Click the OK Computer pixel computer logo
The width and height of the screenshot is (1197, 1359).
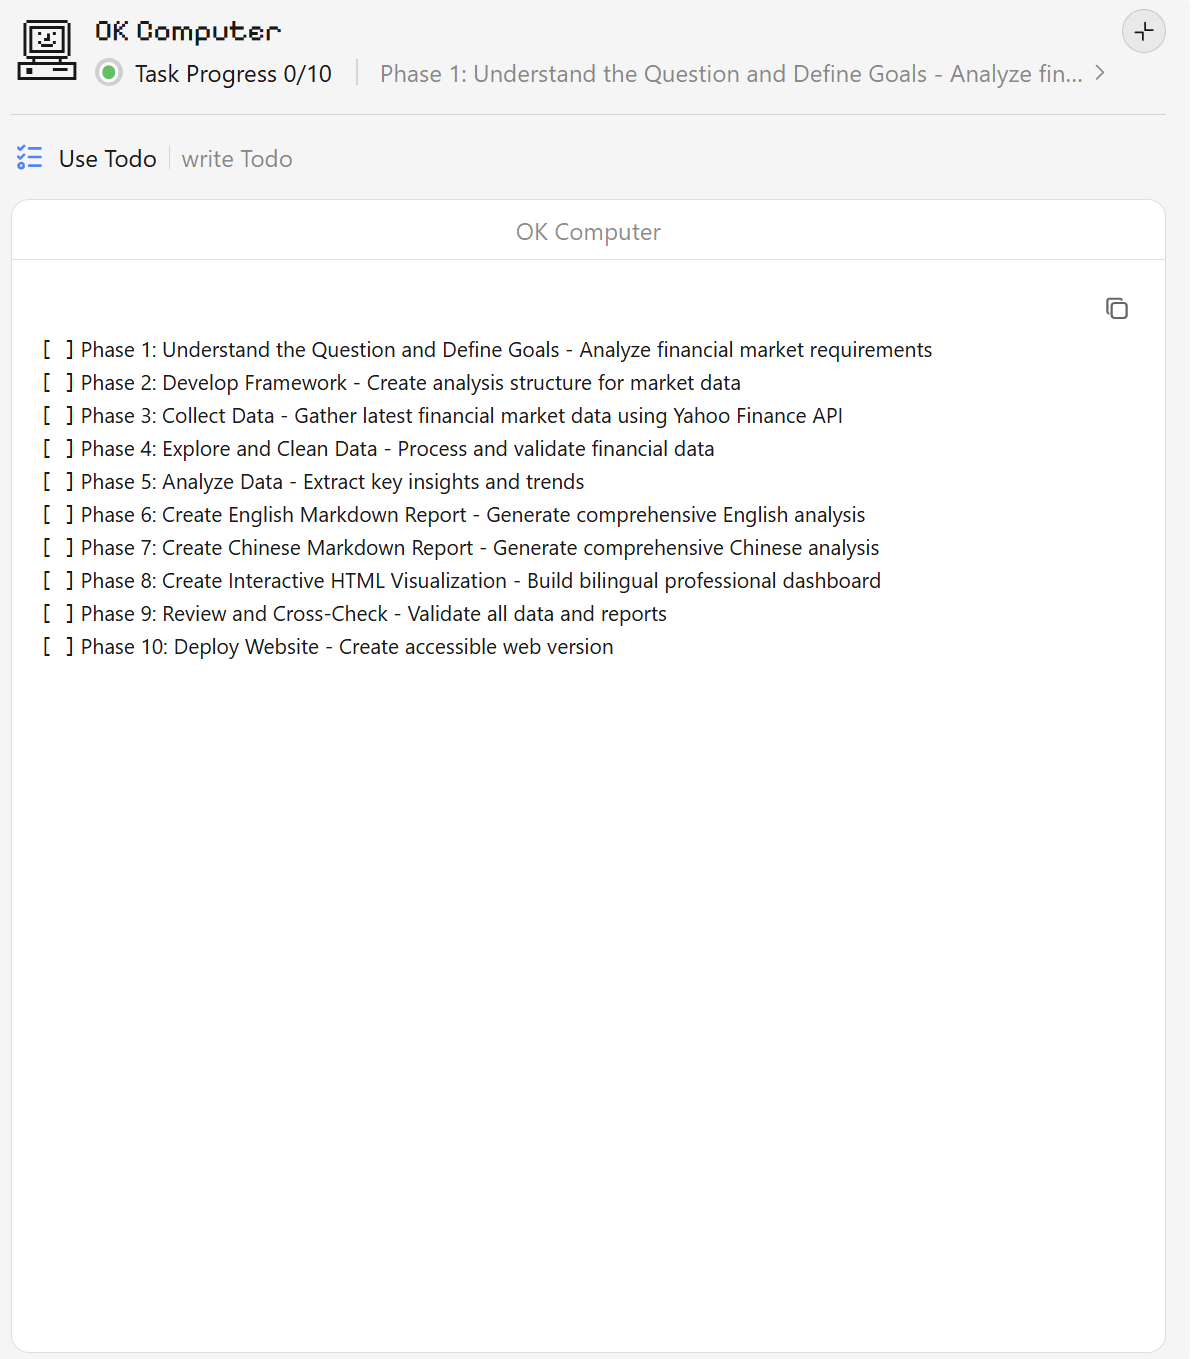coord(47,50)
